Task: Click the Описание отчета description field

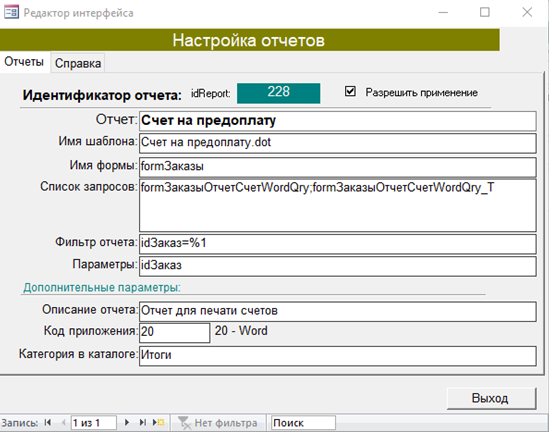Action: [338, 311]
